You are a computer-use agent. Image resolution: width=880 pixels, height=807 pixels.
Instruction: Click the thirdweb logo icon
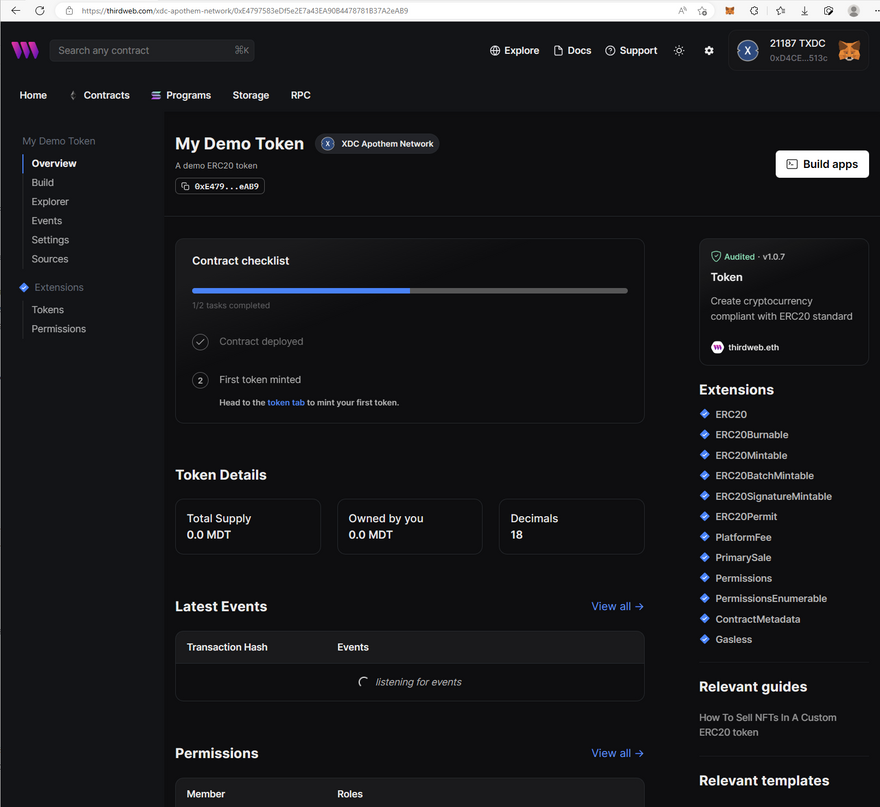click(25, 50)
